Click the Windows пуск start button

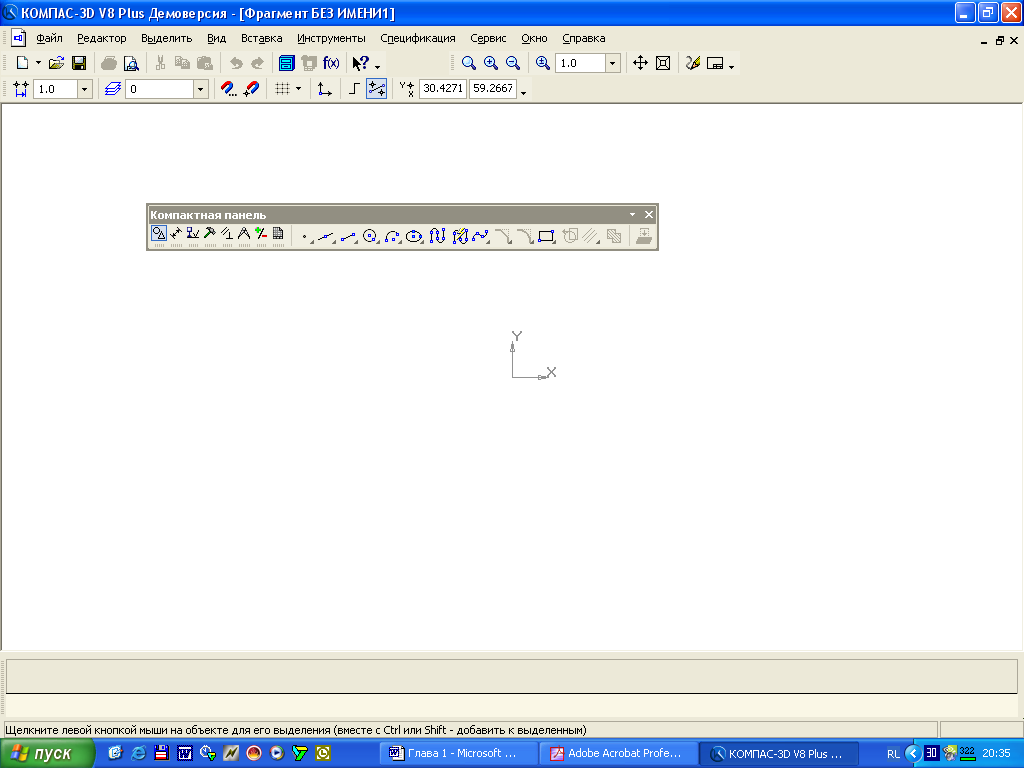click(x=47, y=754)
